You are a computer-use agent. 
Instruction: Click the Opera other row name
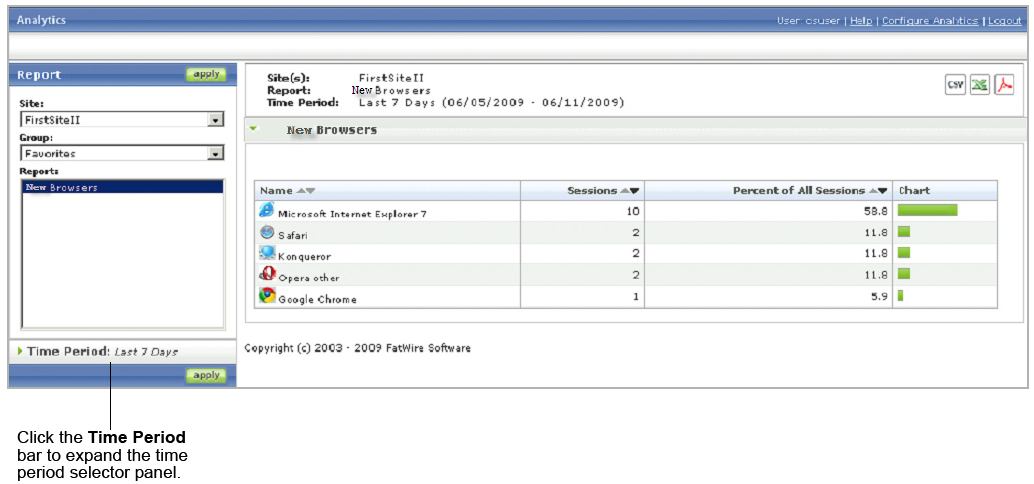click(309, 278)
